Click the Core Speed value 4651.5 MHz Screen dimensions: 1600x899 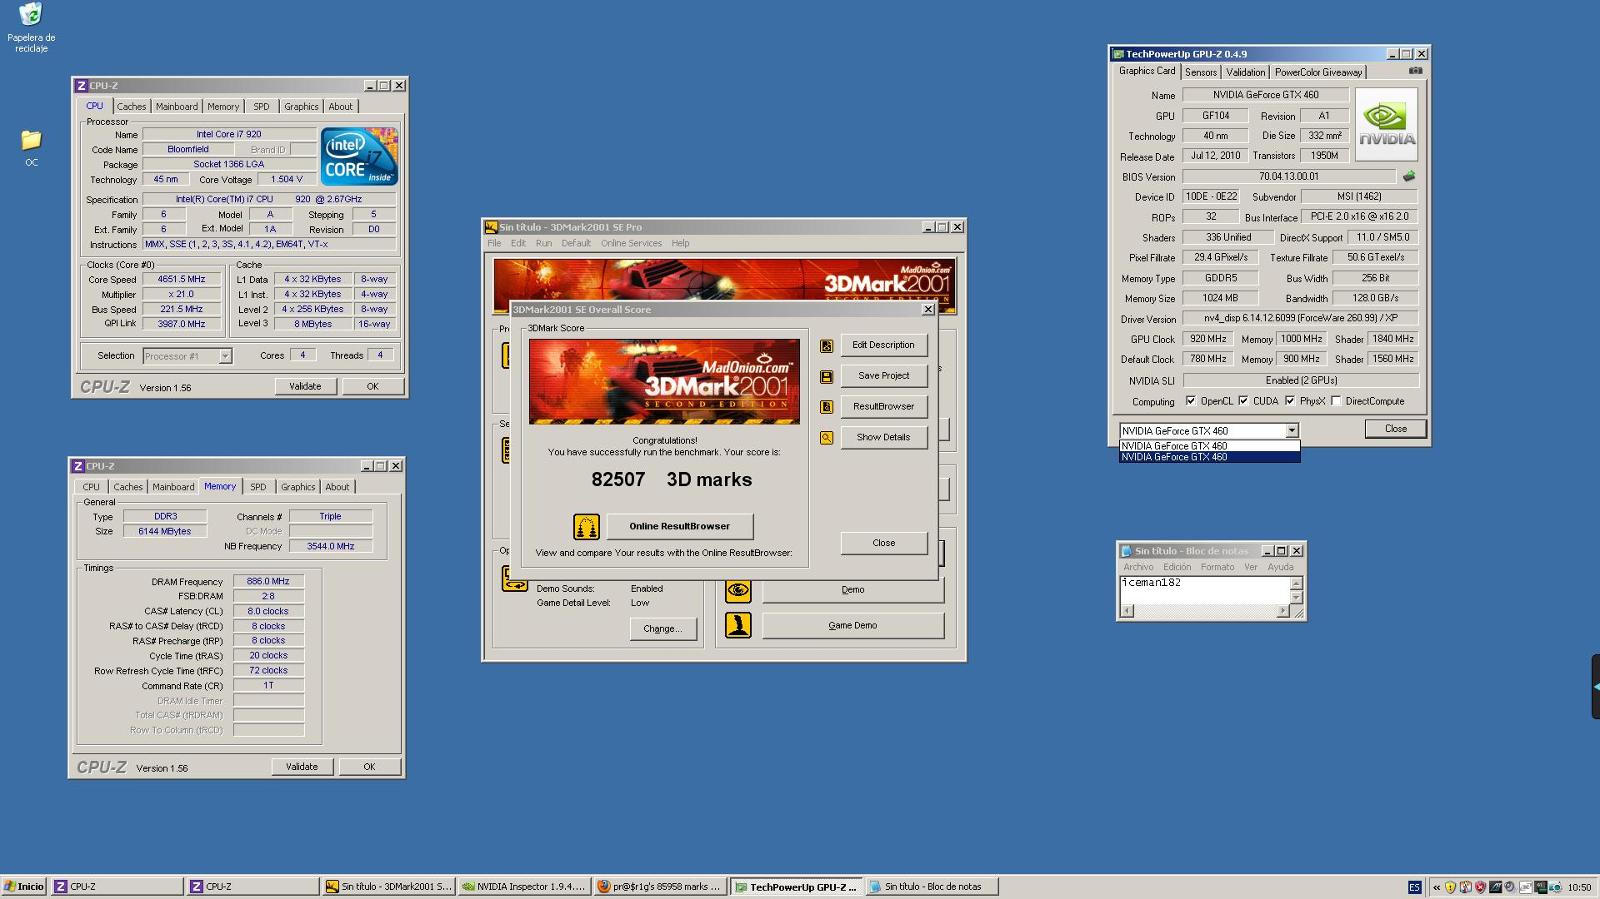[x=181, y=280]
